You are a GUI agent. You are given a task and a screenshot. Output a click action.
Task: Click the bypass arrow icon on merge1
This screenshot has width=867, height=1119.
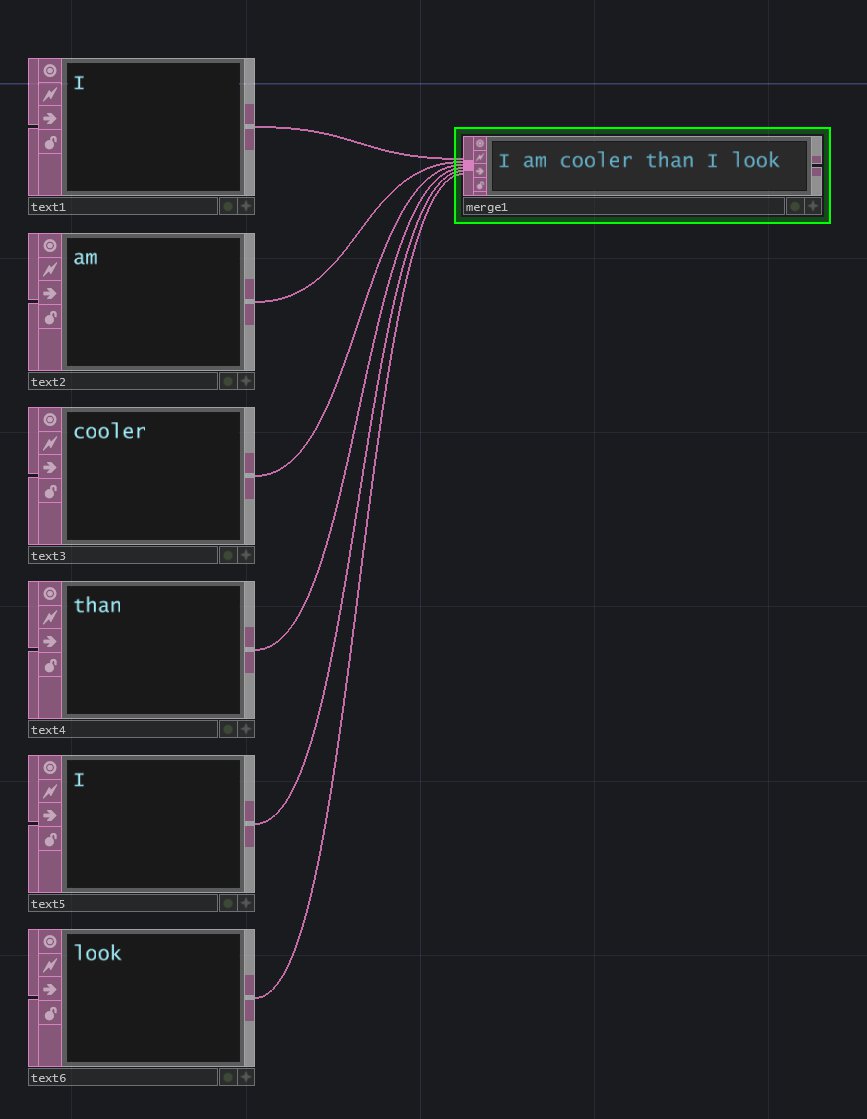coord(480,171)
